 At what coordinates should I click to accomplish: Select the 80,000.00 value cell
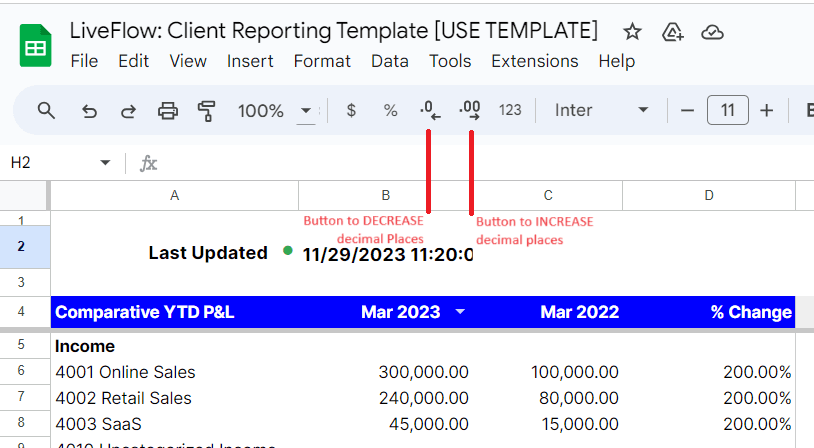(x=548, y=398)
